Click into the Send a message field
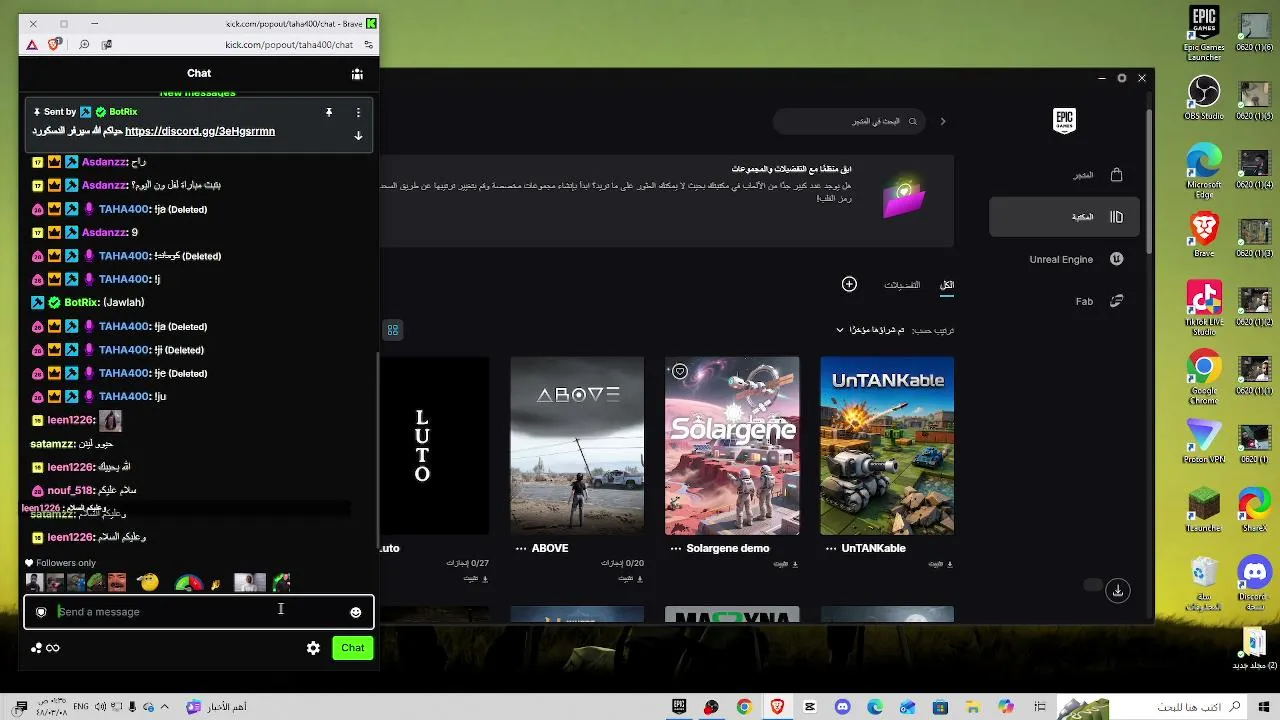This screenshot has height=720, width=1280. (199, 612)
